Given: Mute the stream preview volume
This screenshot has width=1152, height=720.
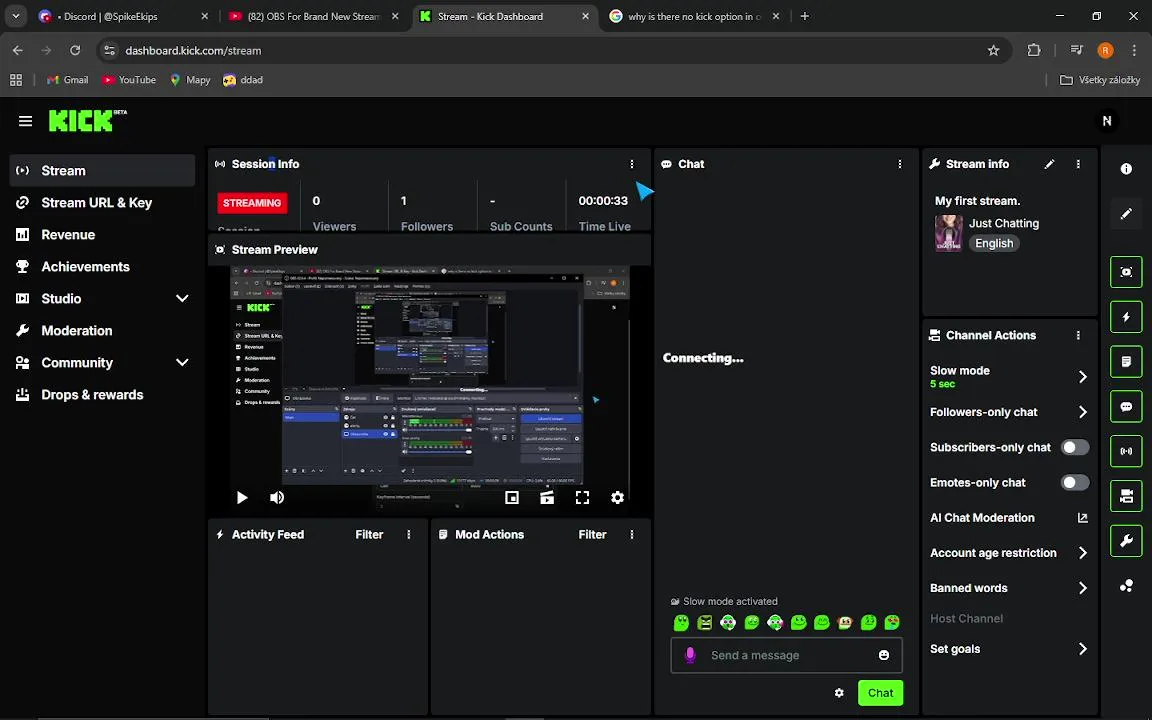Looking at the screenshot, I should 277,497.
